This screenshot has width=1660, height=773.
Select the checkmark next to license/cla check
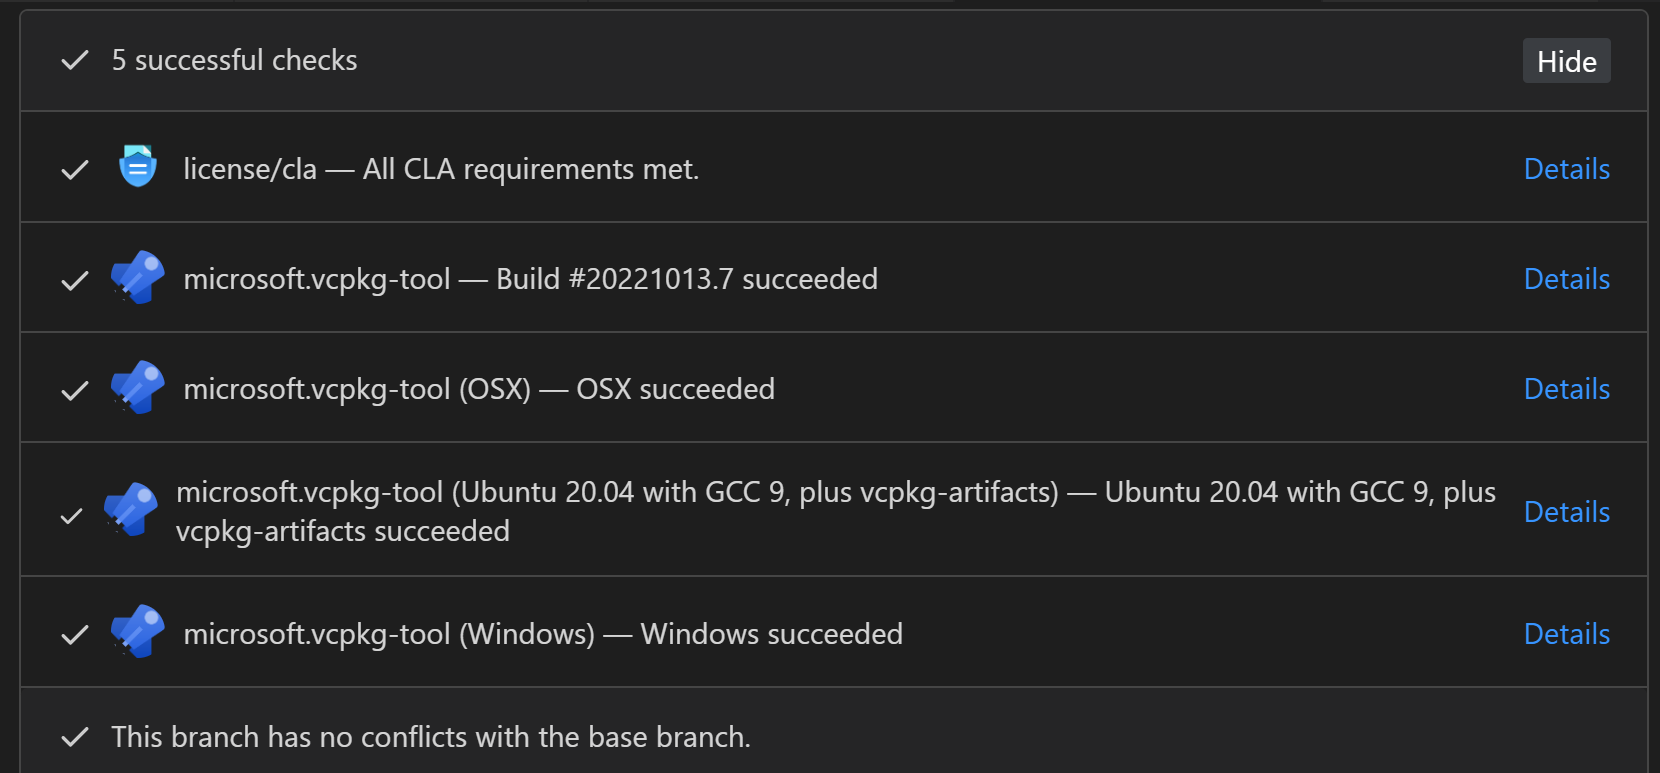pyautogui.click(x=74, y=169)
